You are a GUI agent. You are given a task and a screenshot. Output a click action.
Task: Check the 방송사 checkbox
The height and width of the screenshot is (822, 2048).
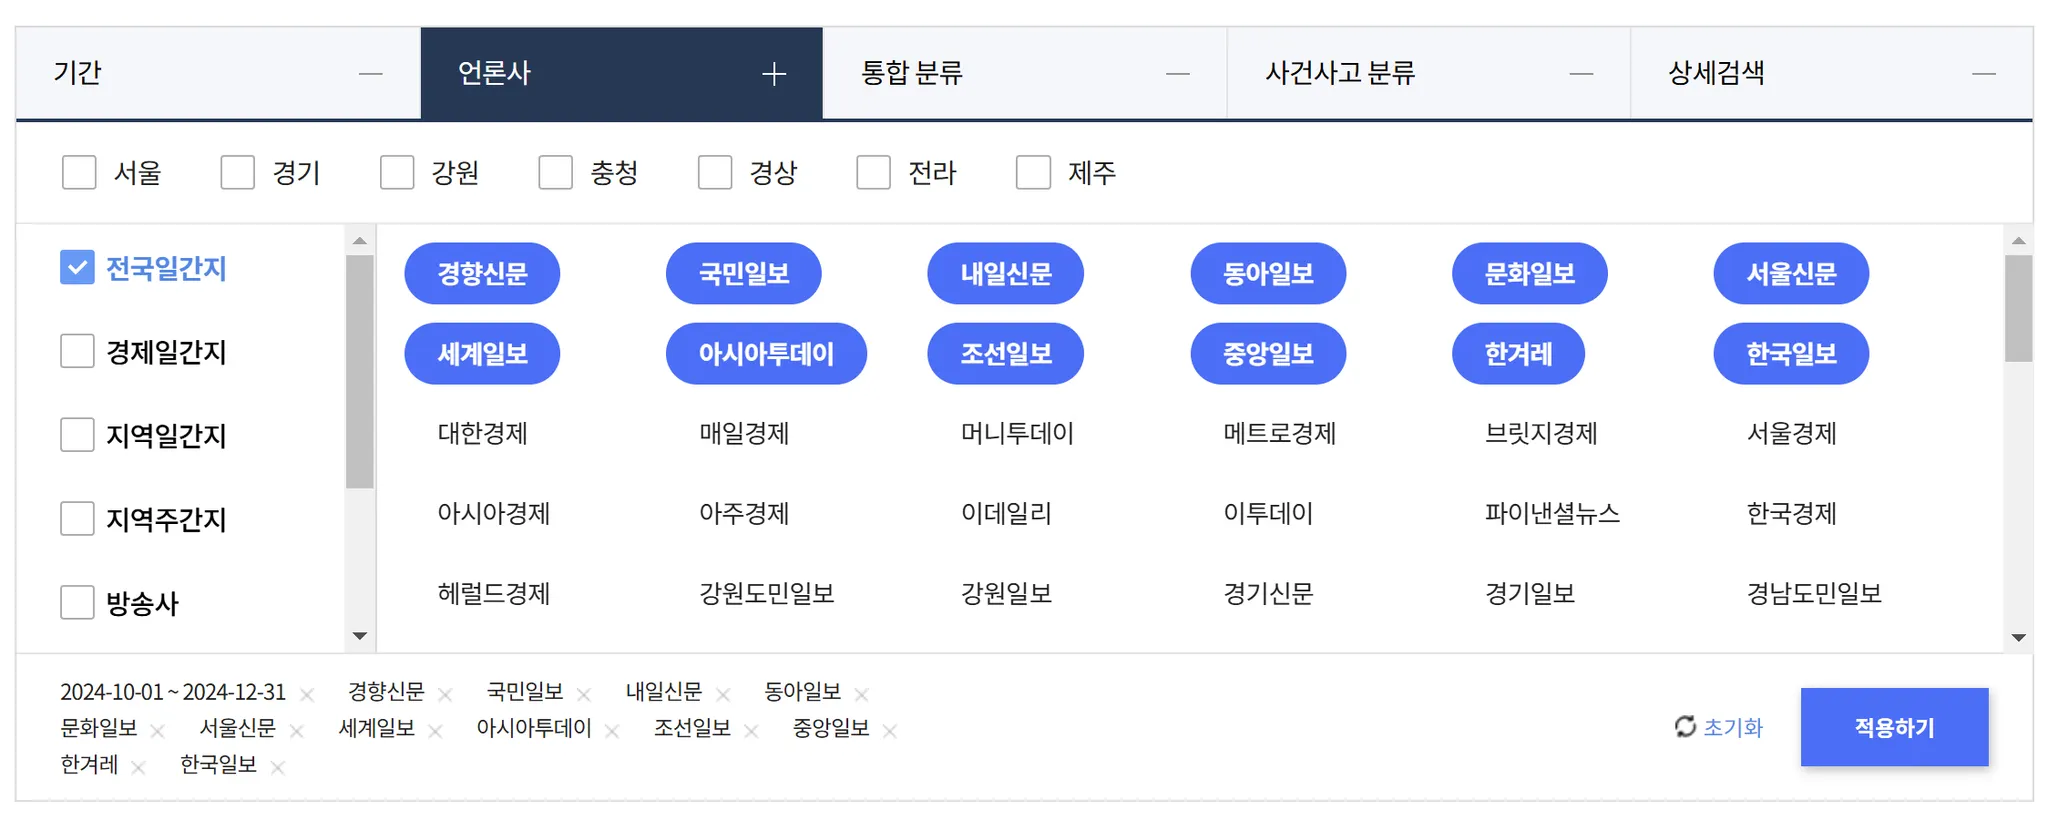coord(77,603)
